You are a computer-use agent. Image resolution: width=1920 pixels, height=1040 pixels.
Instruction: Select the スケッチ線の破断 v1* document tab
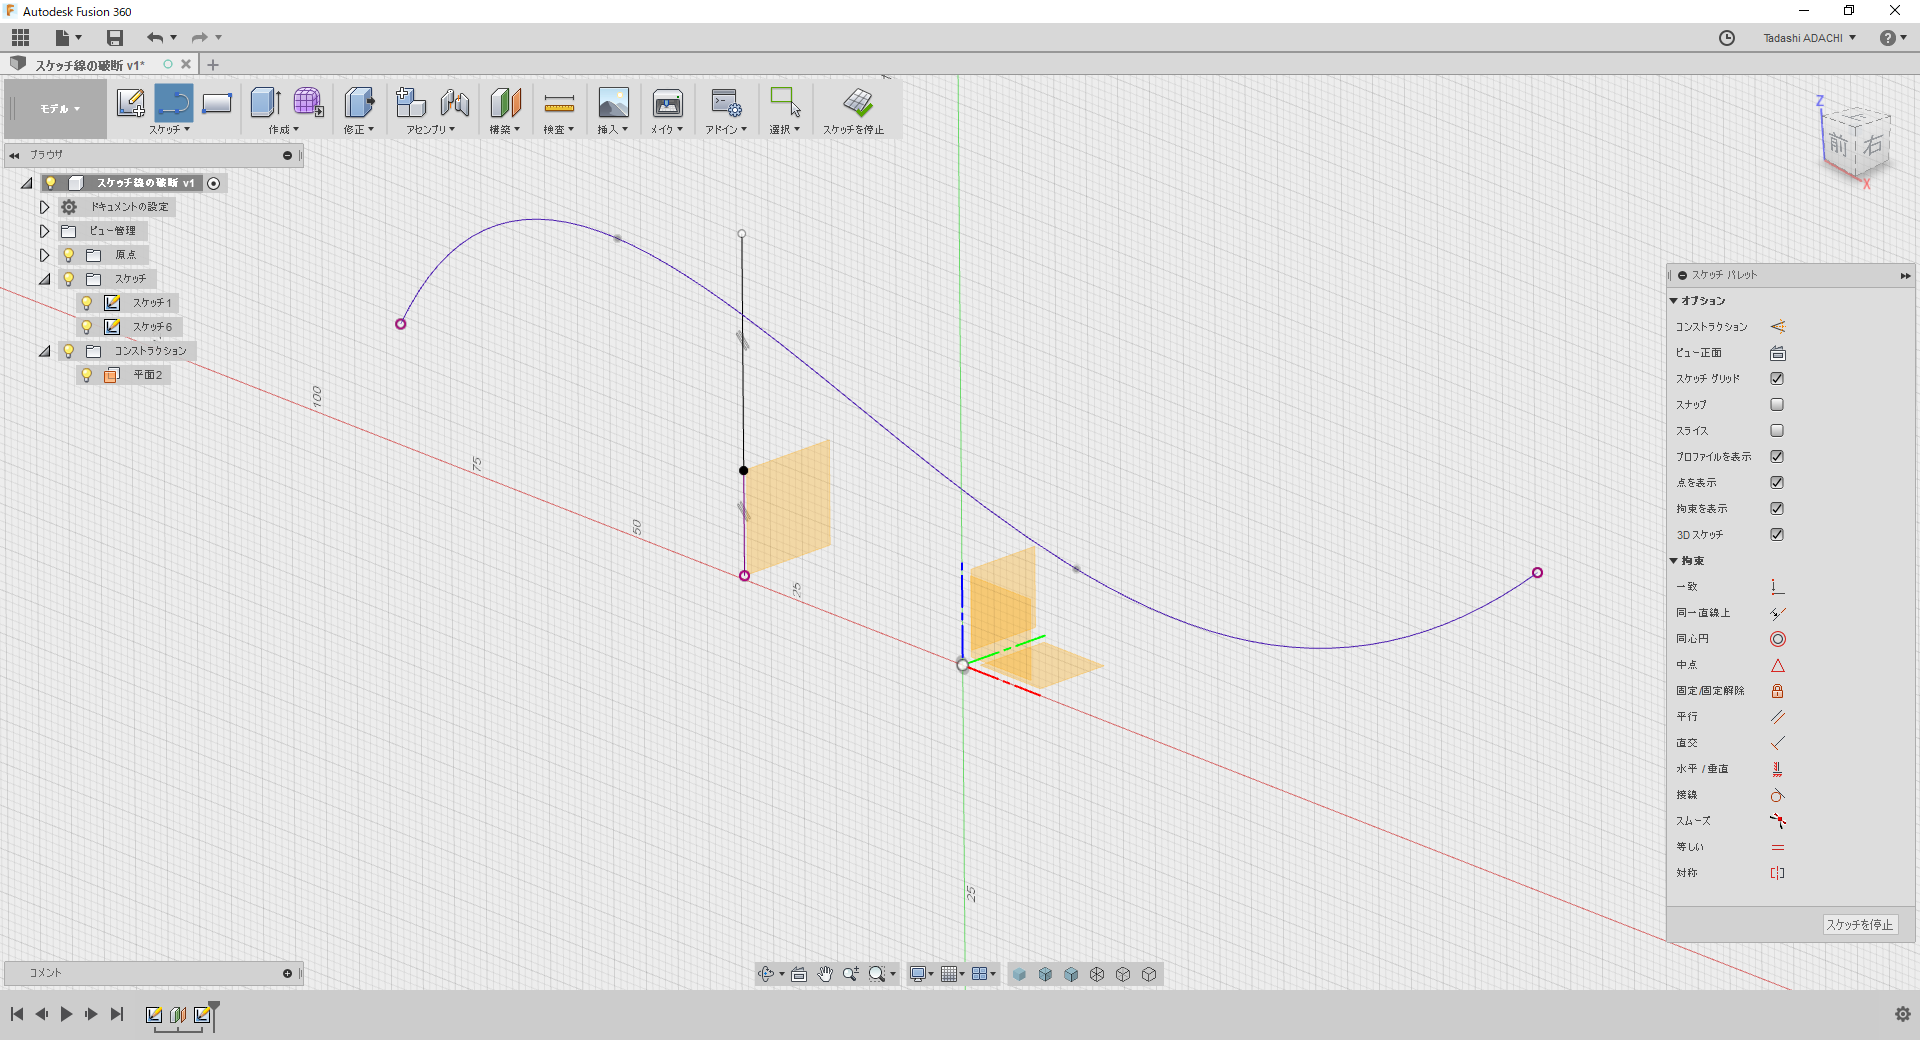point(90,65)
